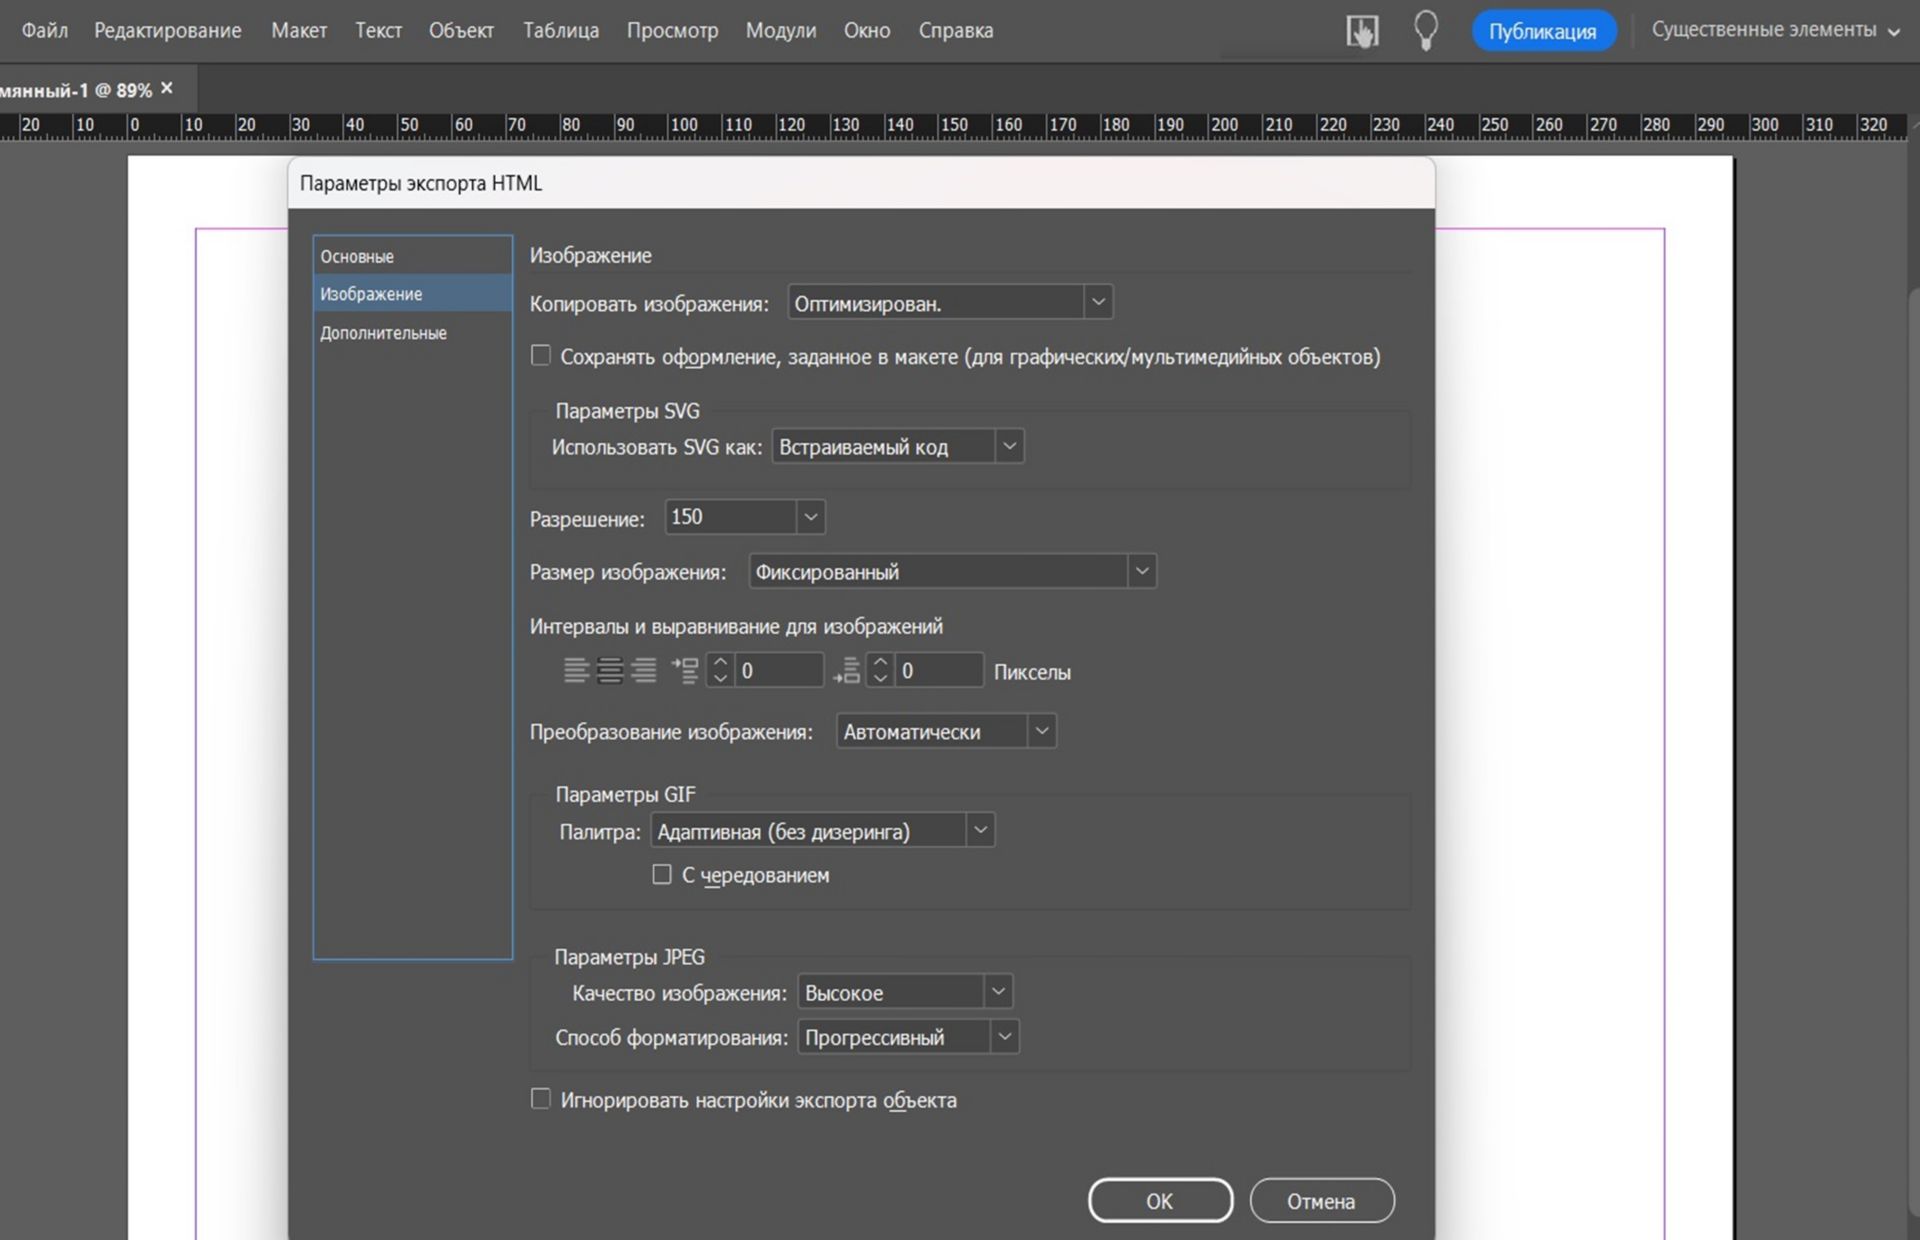Select the align right image icon
This screenshot has height=1240, width=1920.
tap(644, 670)
